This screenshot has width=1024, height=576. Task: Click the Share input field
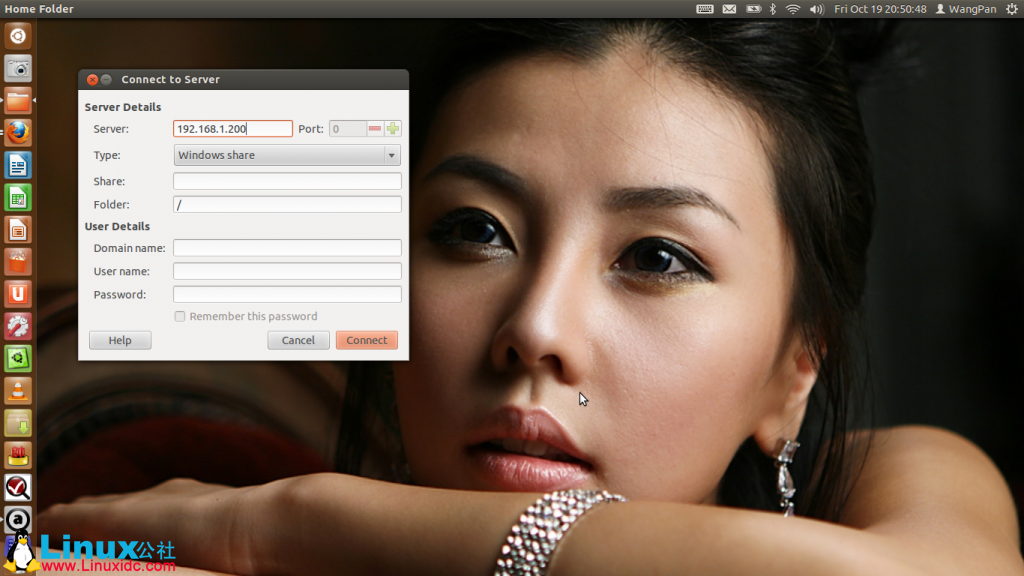287,181
